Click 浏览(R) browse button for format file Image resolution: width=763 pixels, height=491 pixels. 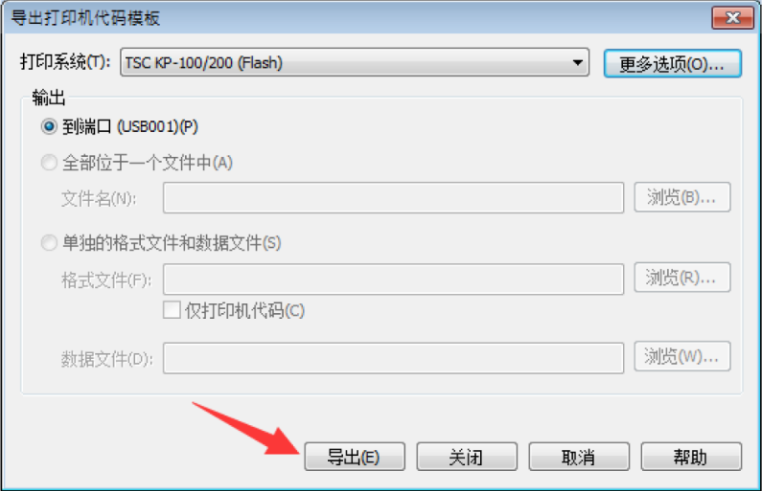click(x=682, y=277)
